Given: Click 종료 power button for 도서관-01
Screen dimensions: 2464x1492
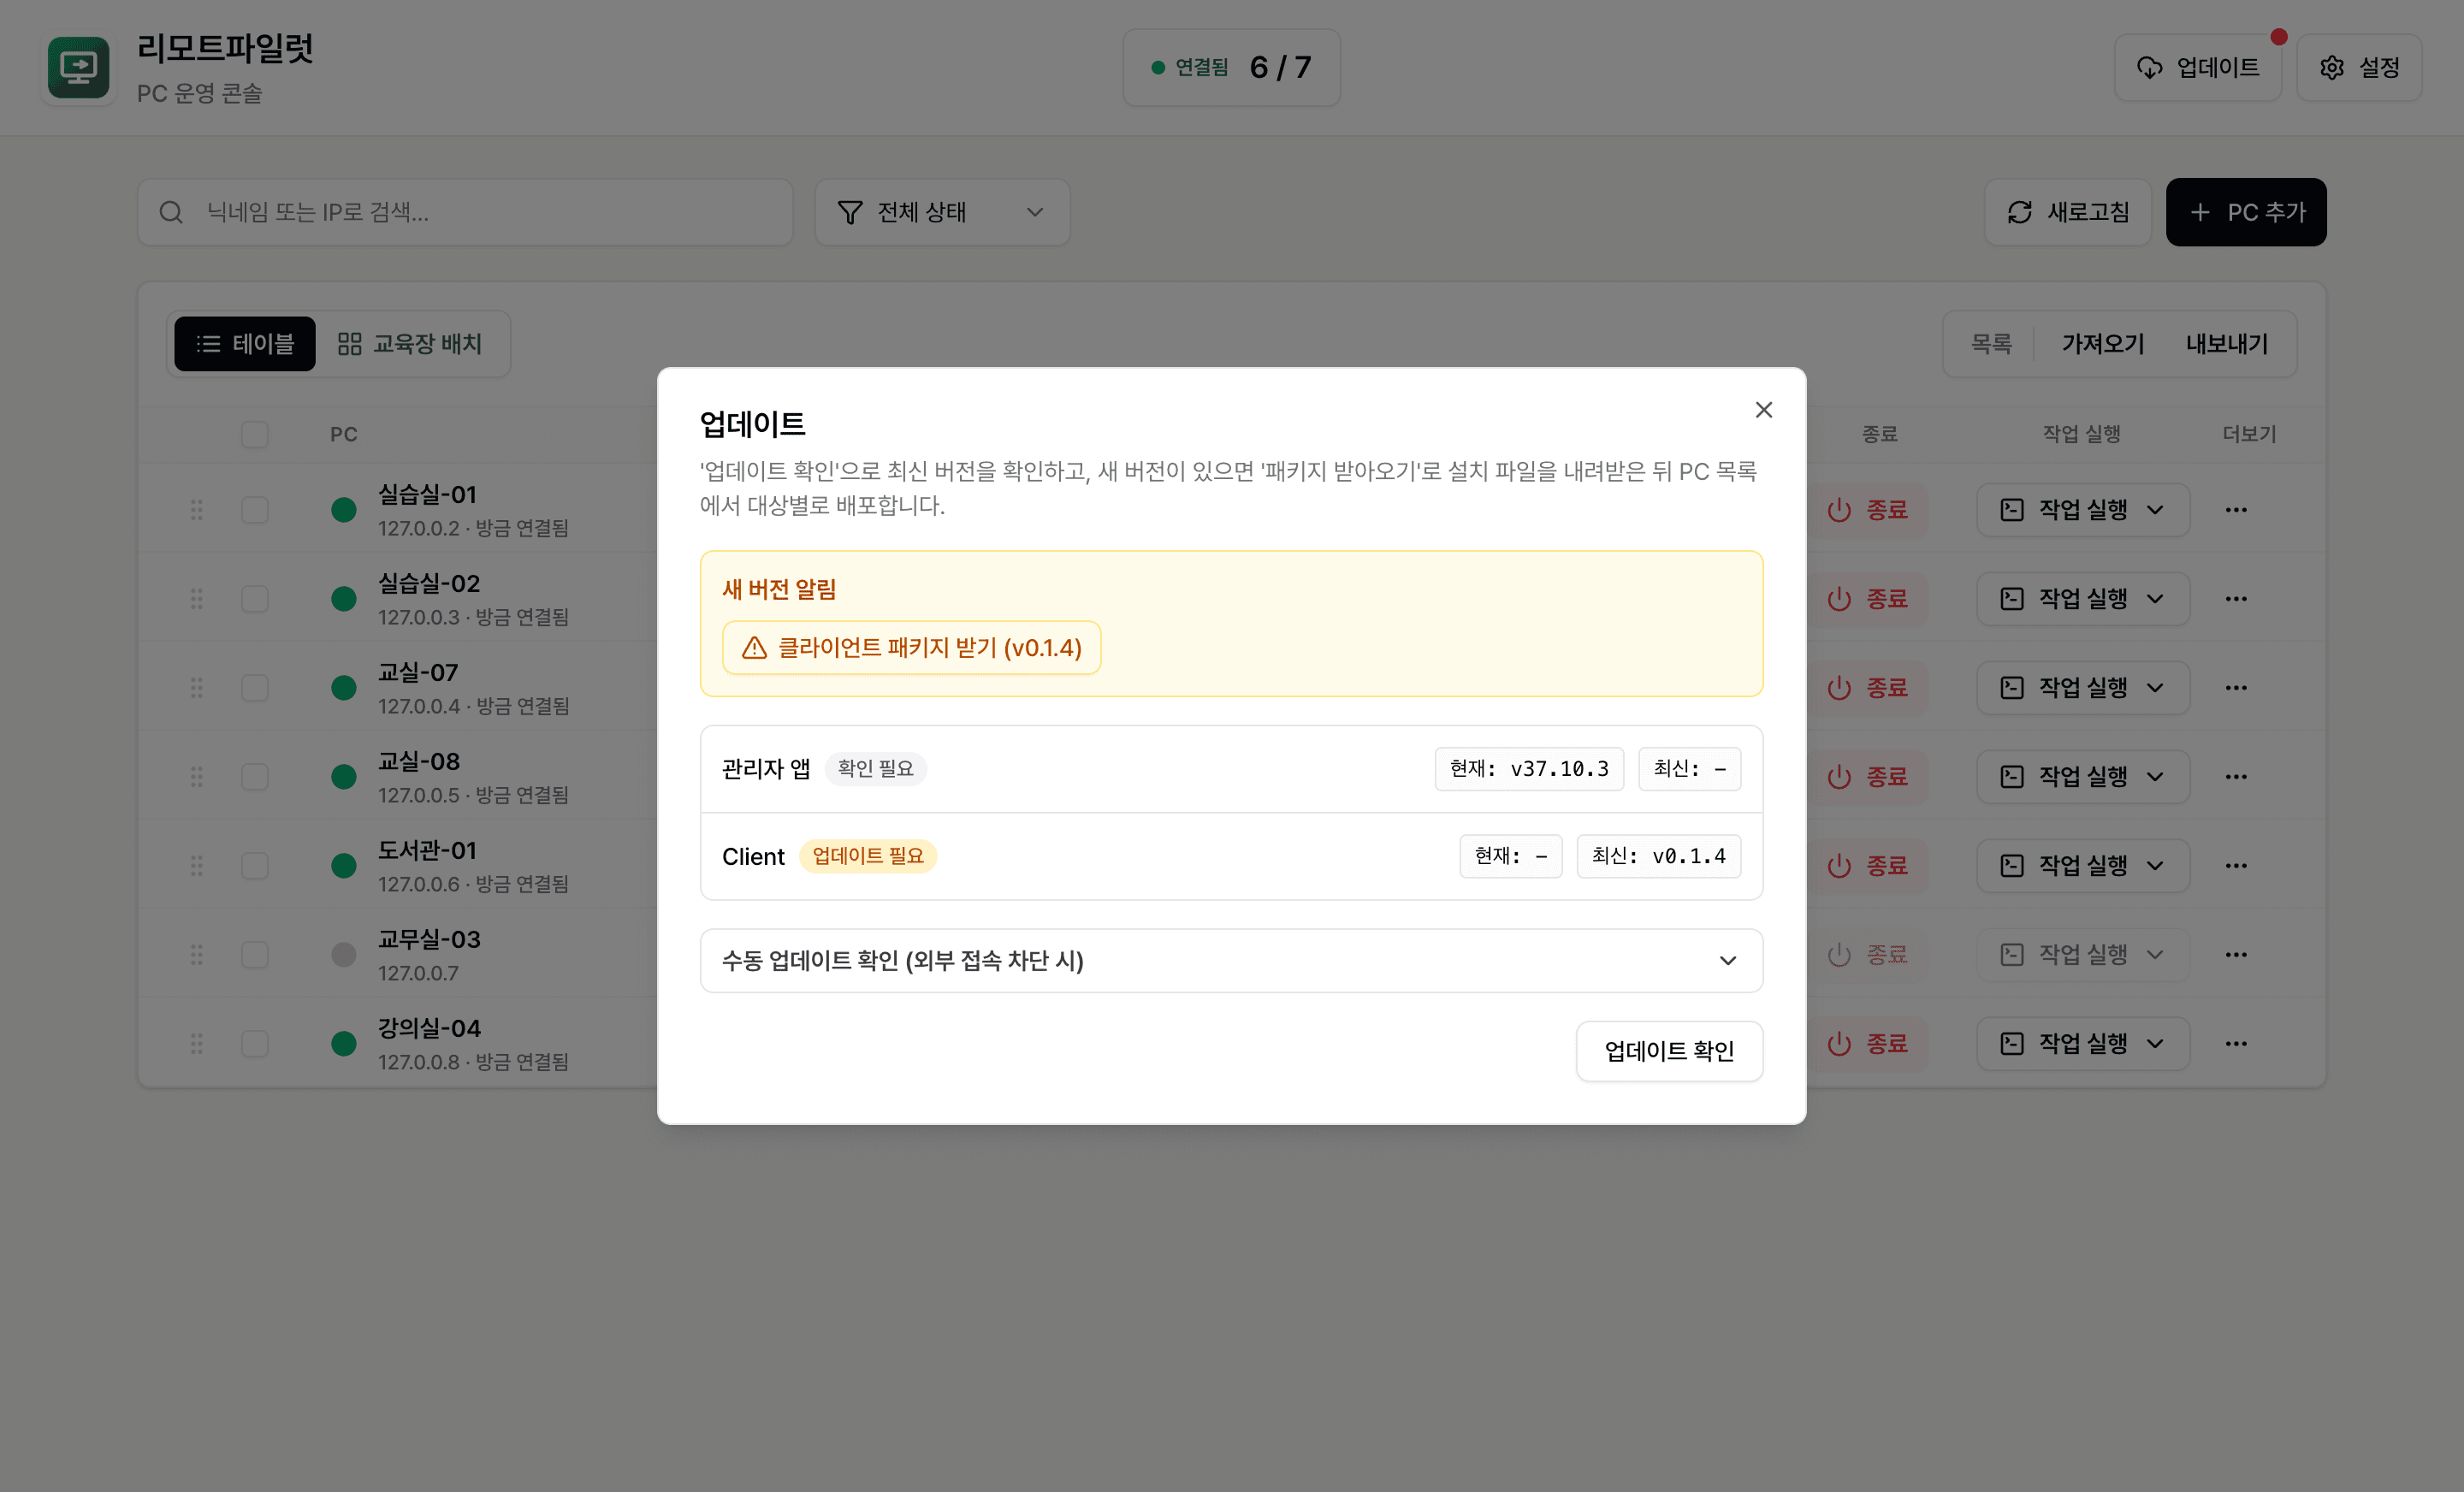Looking at the screenshot, I should [x=1867, y=866].
